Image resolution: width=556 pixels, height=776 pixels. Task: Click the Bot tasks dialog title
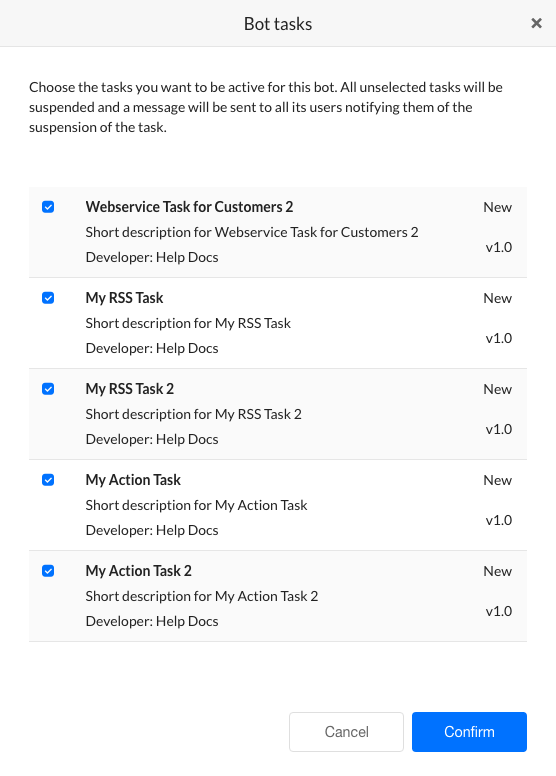[278, 24]
